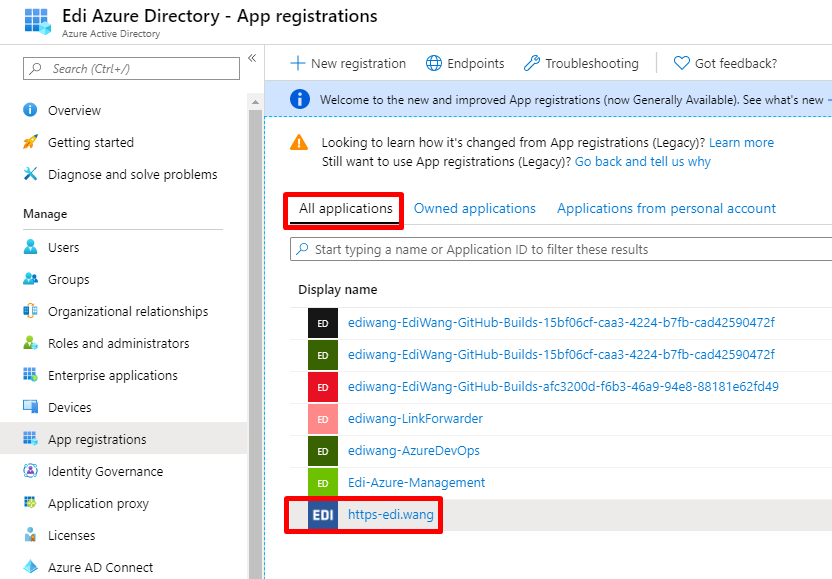Viewport: 832px width, 579px height.
Task: Focus the sidebar Search (Ctrl+/) field
Action: coord(131,68)
